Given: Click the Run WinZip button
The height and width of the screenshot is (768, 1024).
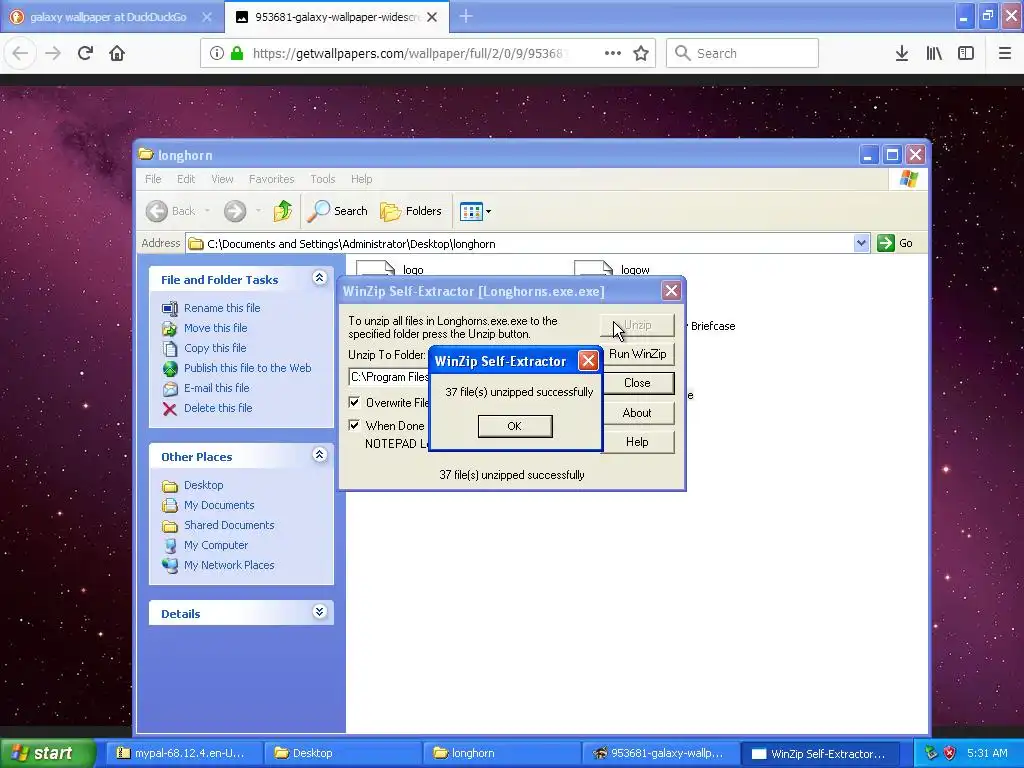Looking at the screenshot, I should point(637,354).
